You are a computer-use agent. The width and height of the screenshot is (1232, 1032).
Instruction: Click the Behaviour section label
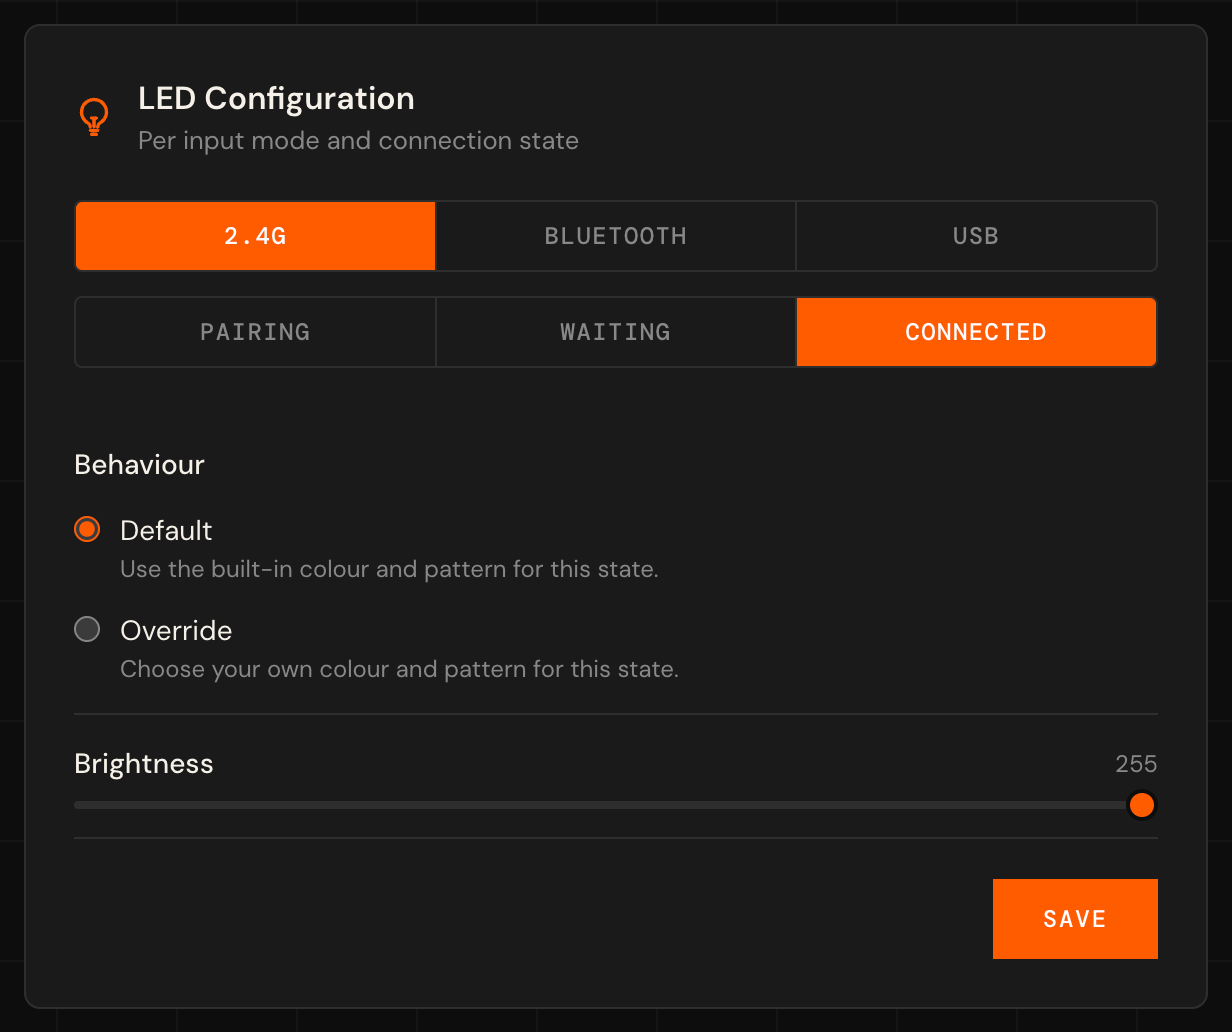(140, 465)
